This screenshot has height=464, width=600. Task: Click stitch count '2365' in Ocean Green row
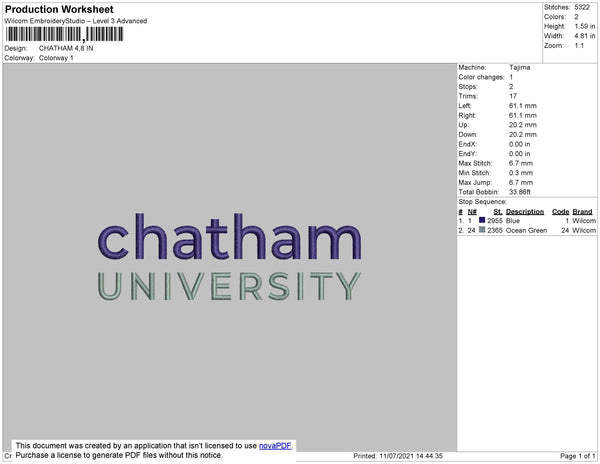point(495,230)
